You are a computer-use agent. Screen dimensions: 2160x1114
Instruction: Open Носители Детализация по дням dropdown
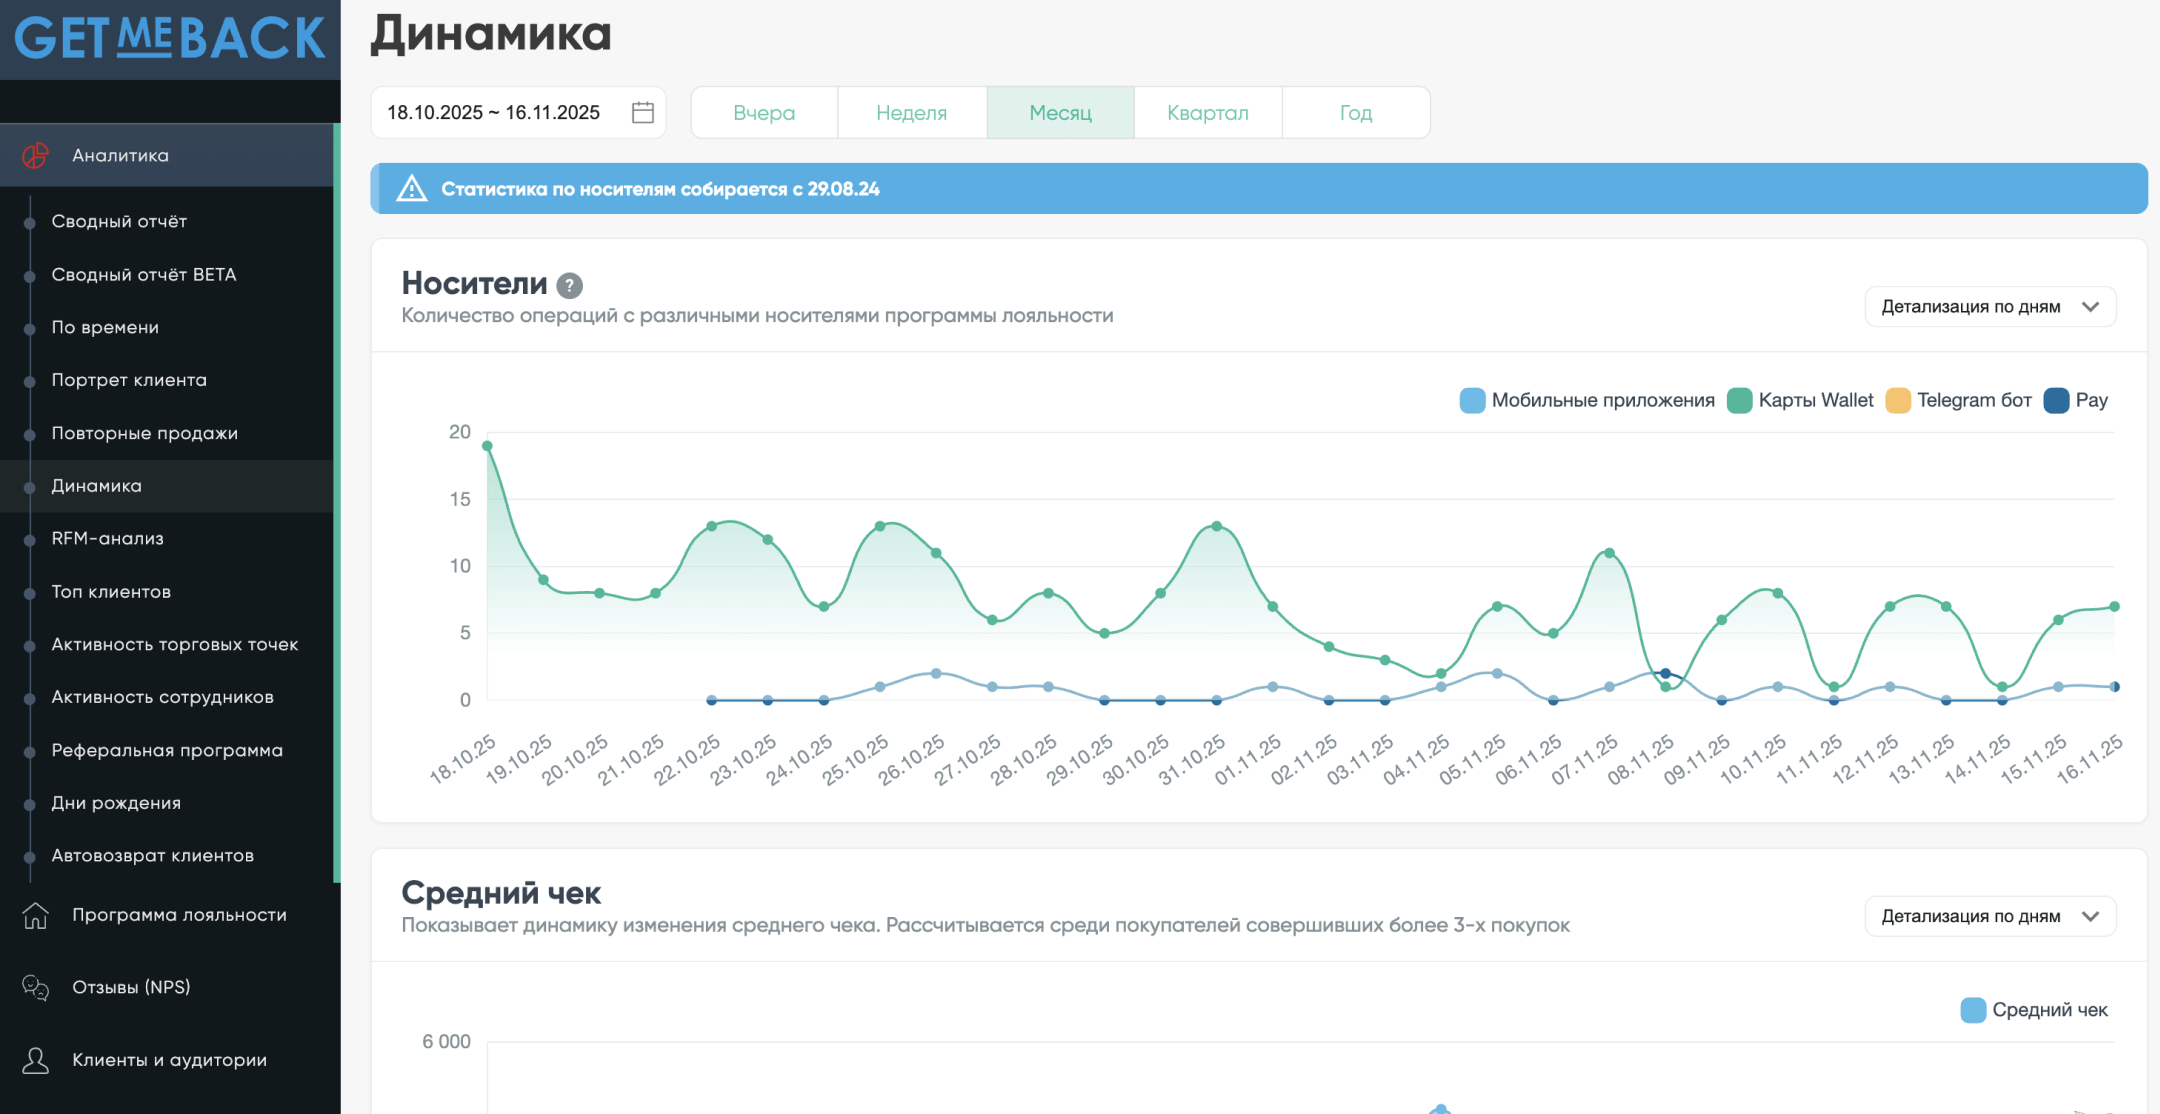pos(1989,307)
